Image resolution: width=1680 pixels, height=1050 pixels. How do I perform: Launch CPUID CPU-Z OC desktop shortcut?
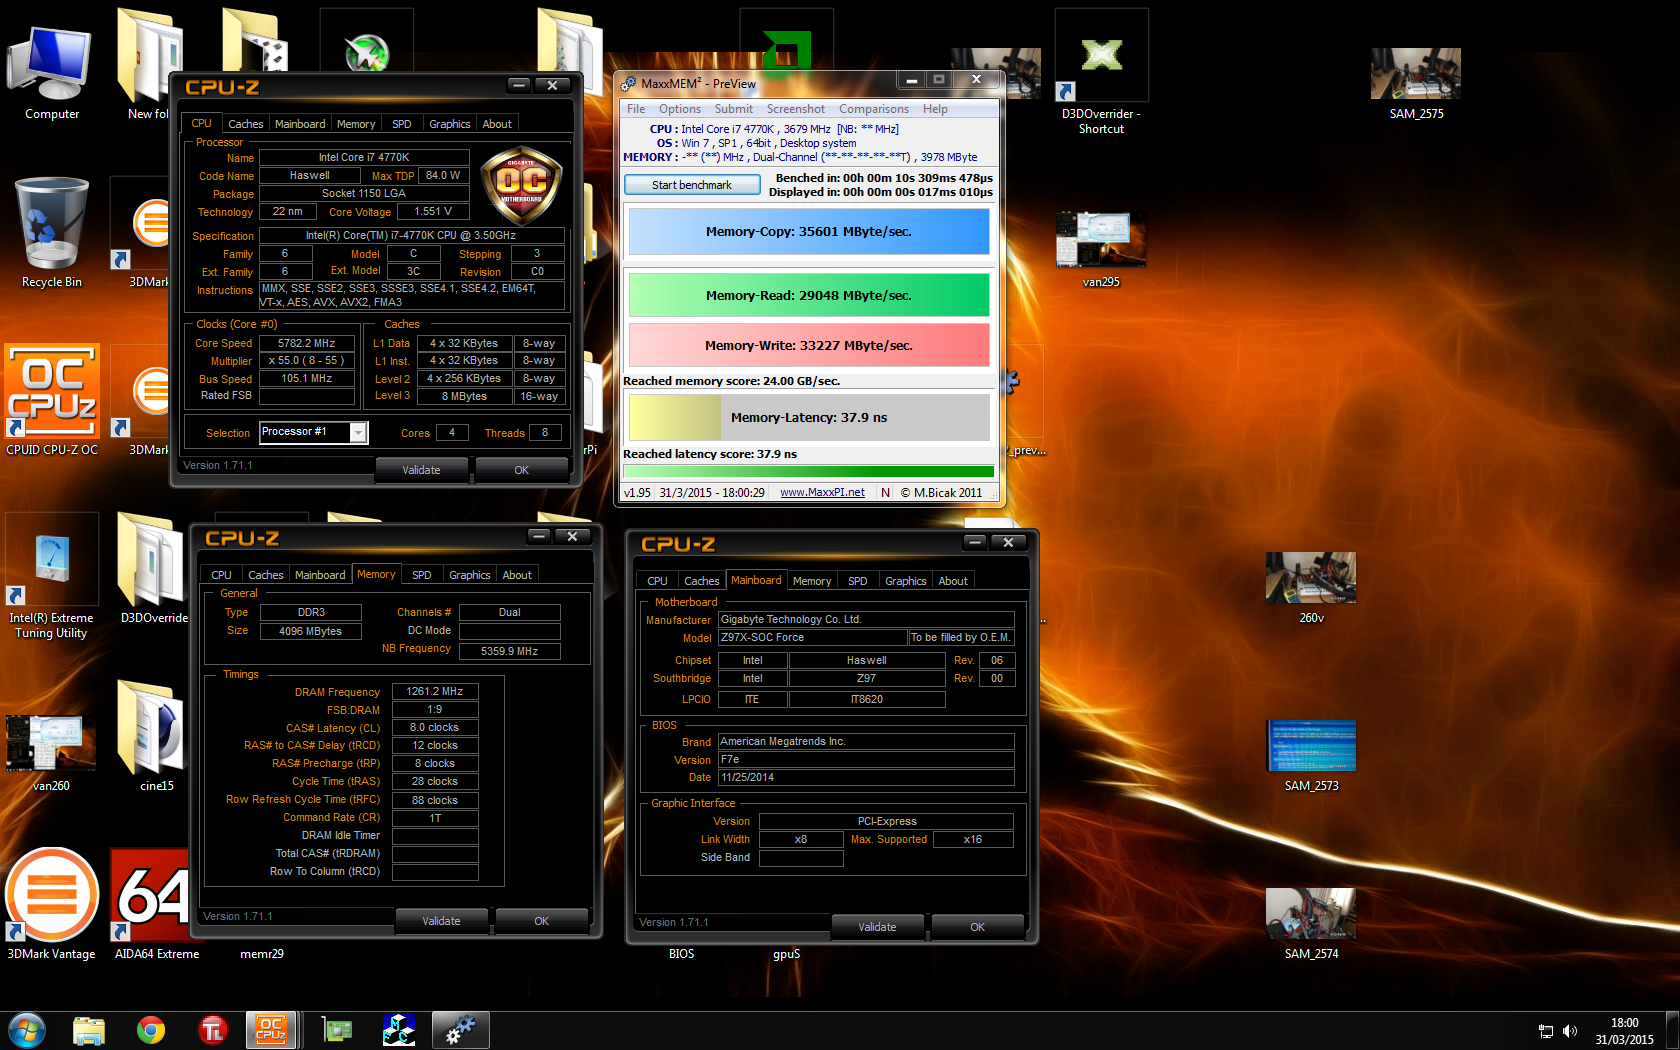pyautogui.click(x=51, y=402)
